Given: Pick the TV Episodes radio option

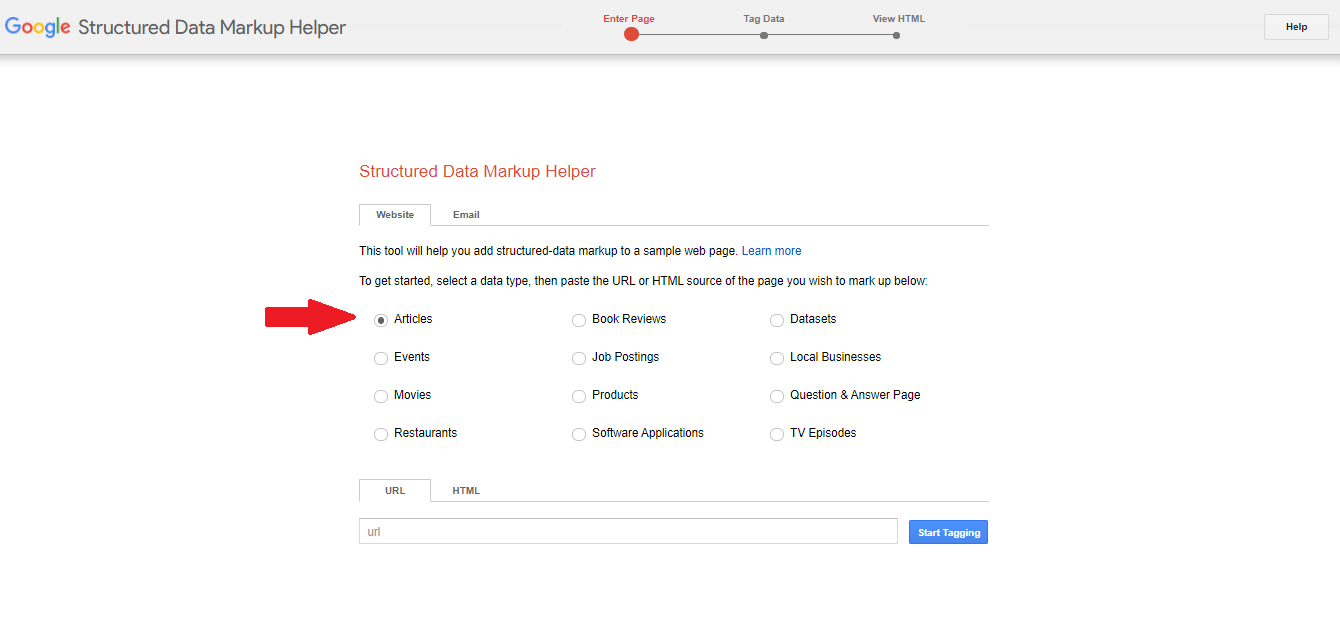Looking at the screenshot, I should tap(777, 434).
